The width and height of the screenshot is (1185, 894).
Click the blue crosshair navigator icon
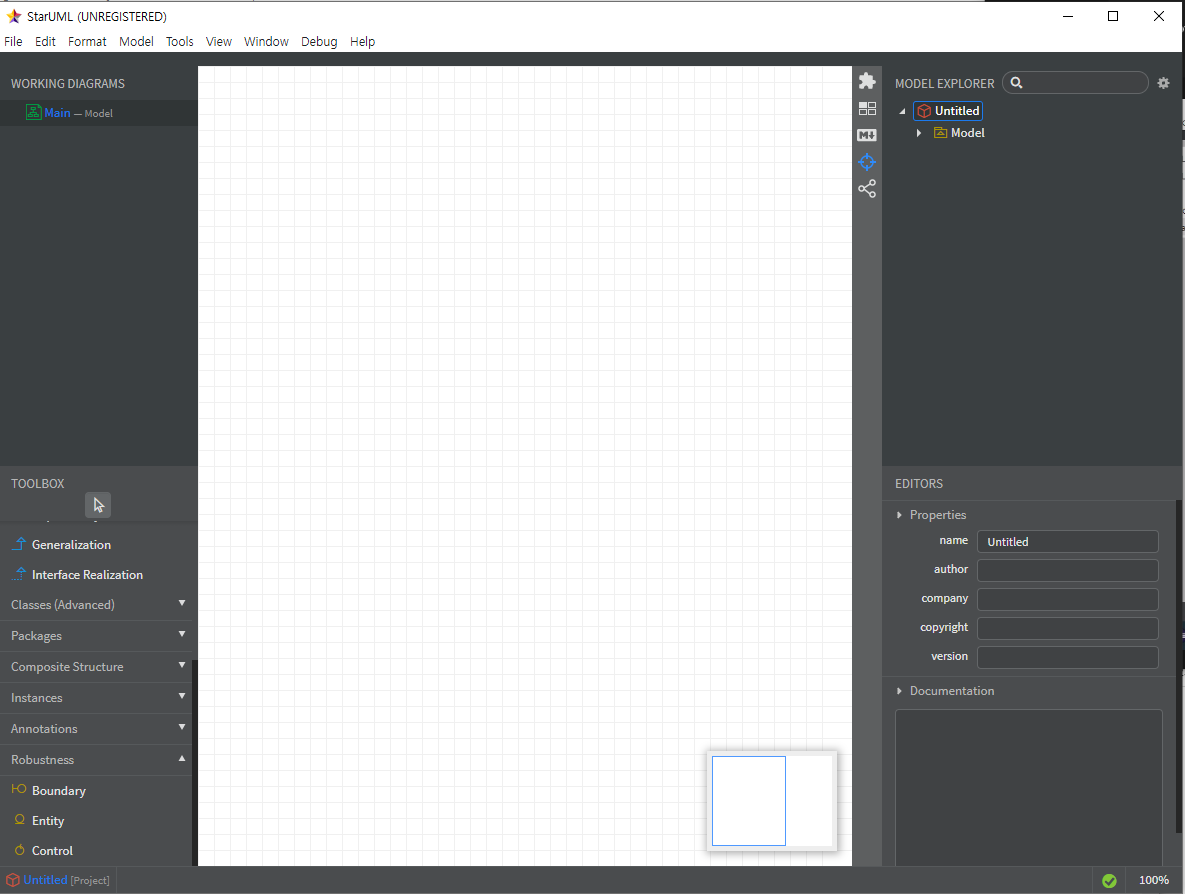pos(867,162)
